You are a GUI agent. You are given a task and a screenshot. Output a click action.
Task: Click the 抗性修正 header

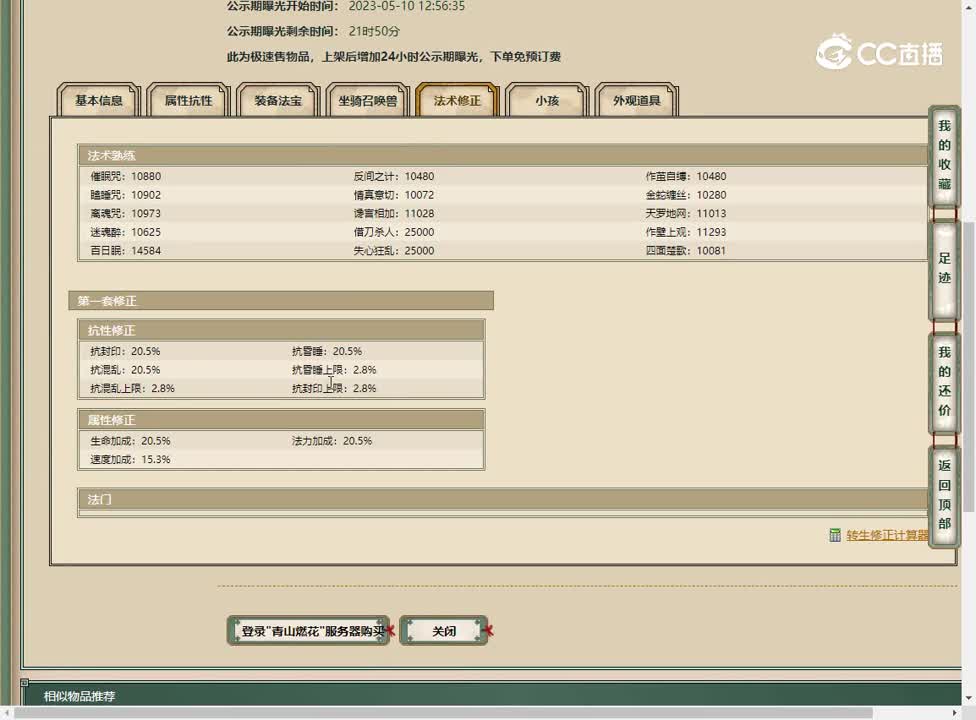pos(281,330)
